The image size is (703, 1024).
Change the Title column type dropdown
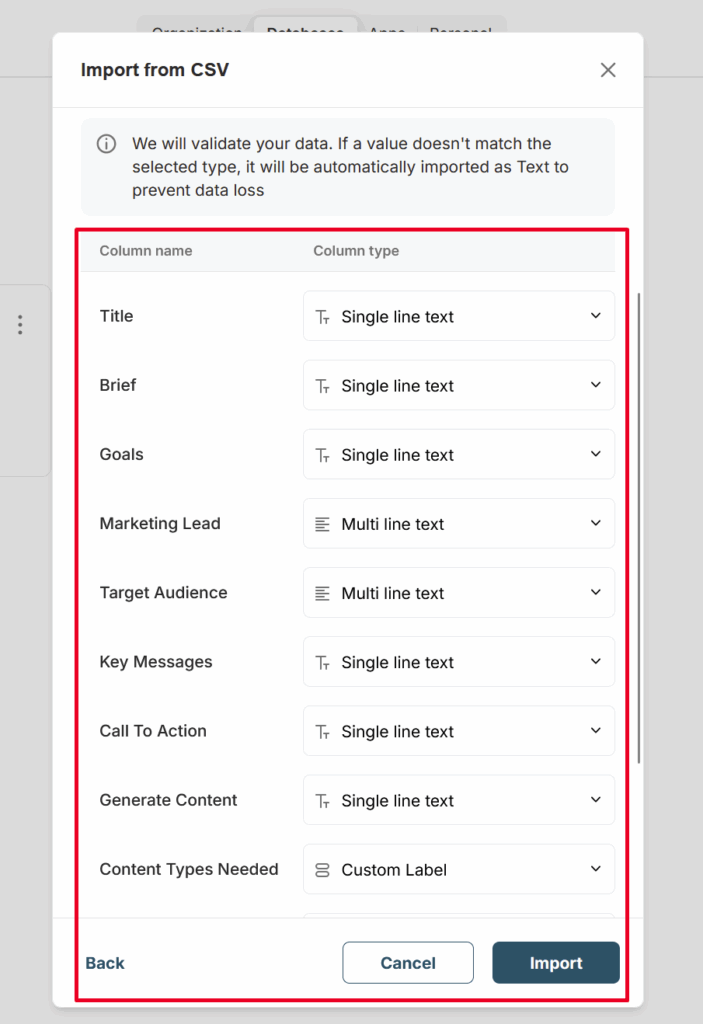tap(458, 317)
